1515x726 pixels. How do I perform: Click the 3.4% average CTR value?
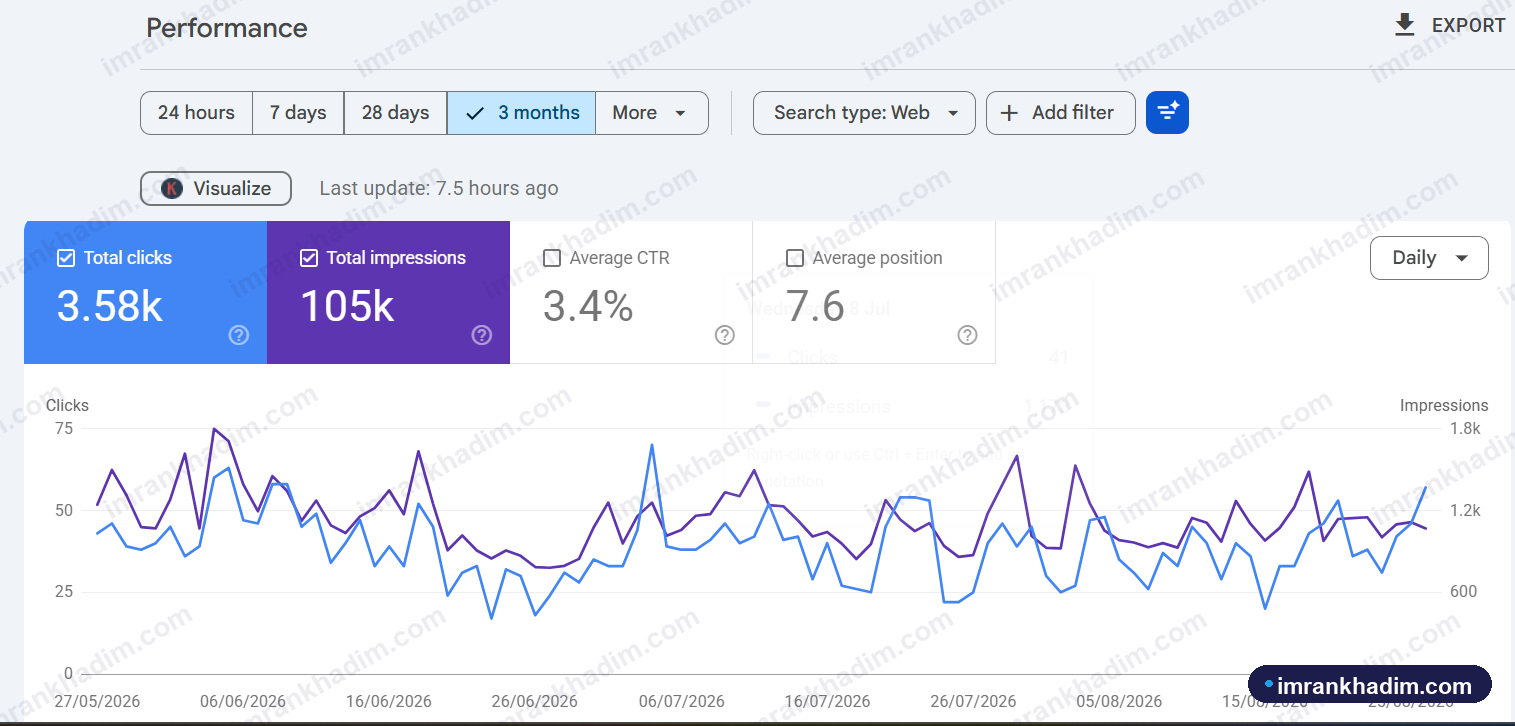point(588,307)
